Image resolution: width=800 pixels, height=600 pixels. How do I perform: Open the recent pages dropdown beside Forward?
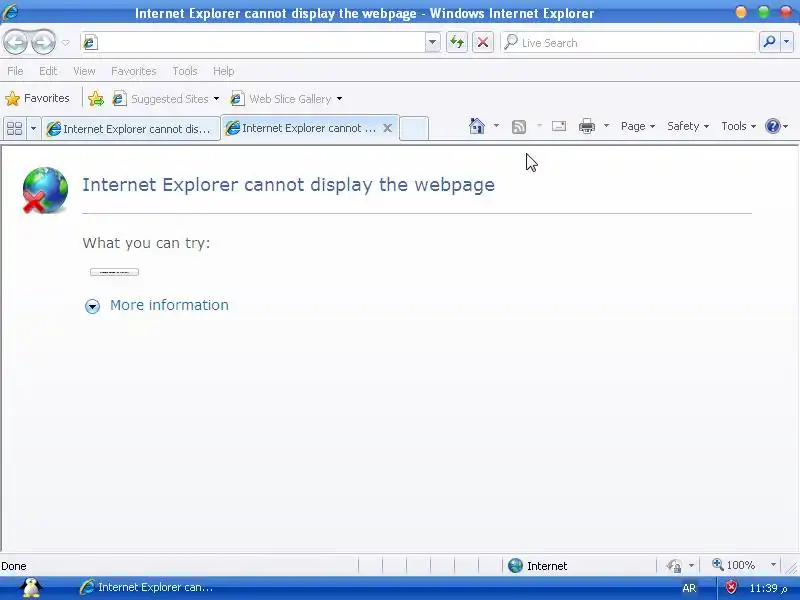66,43
